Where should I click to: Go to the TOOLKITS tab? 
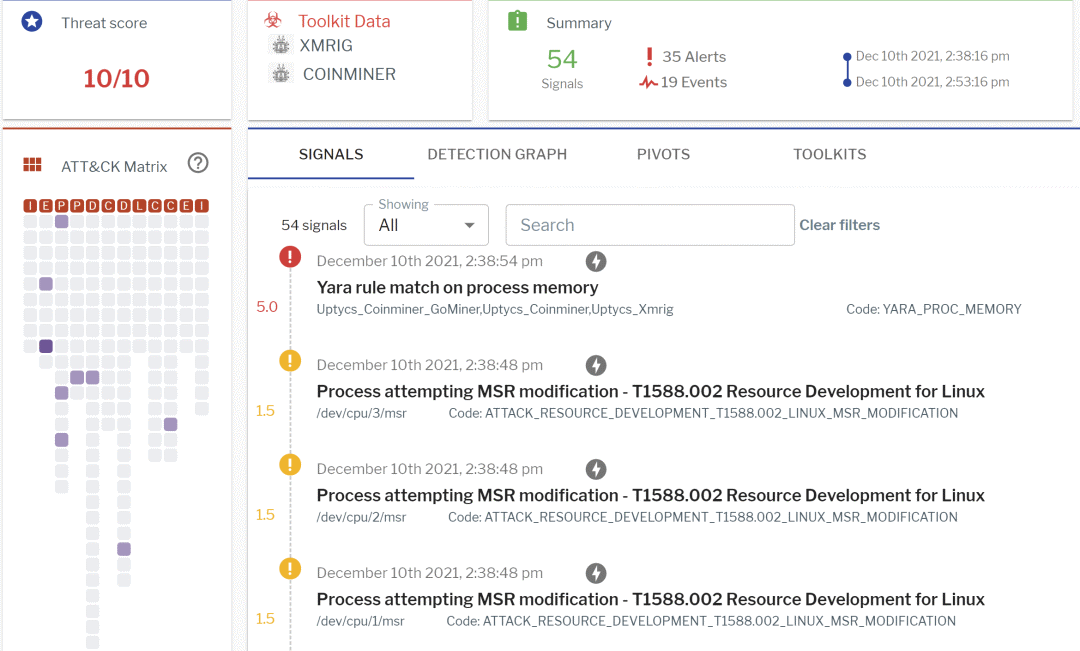pos(829,154)
